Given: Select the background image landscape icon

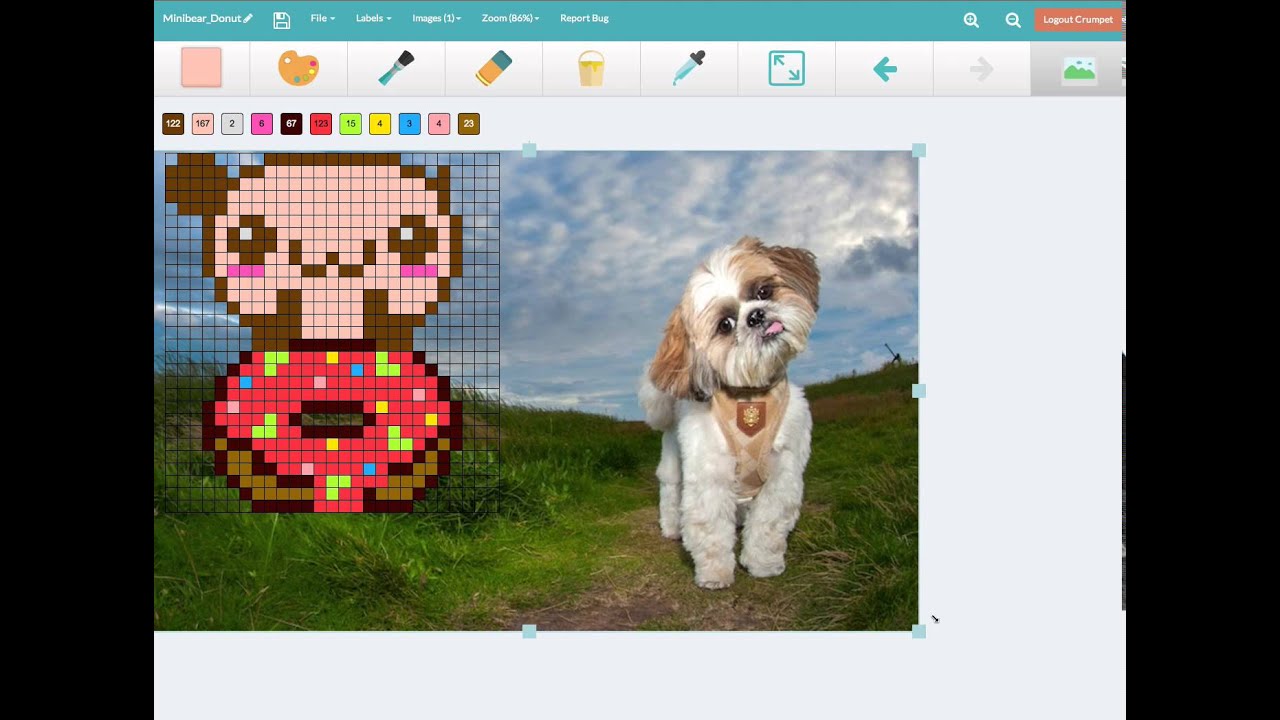Looking at the screenshot, I should [x=1078, y=70].
